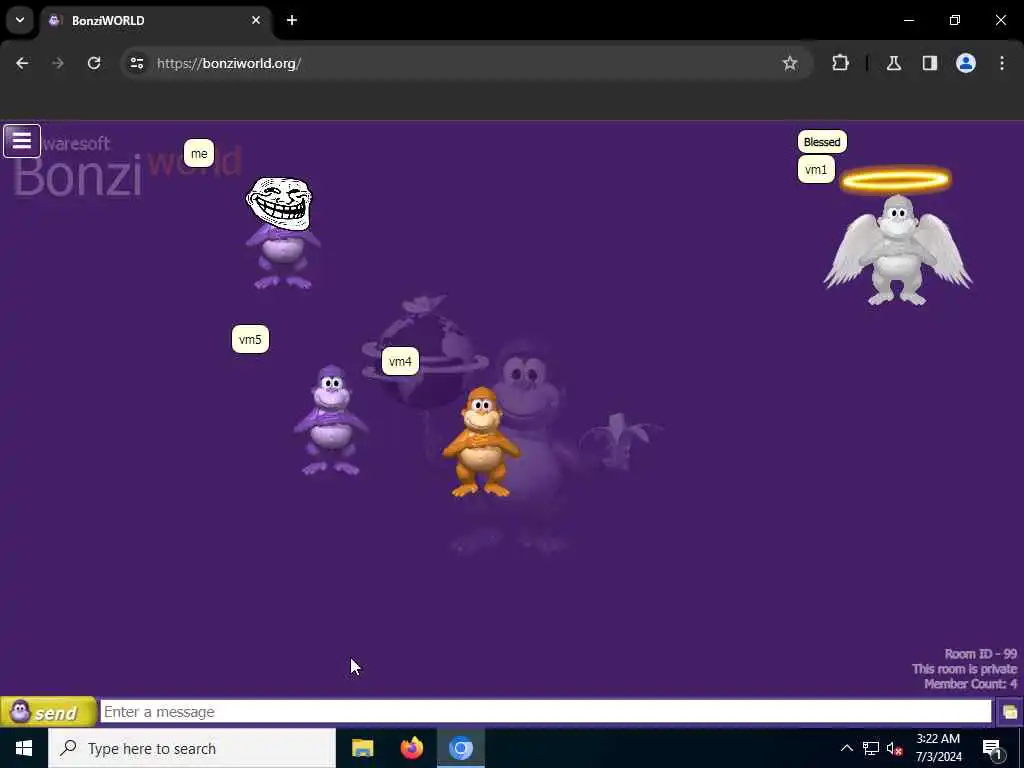The image size is (1024, 768).
Task: Click the 'Member Count: 4' text
Action: pos(970,684)
